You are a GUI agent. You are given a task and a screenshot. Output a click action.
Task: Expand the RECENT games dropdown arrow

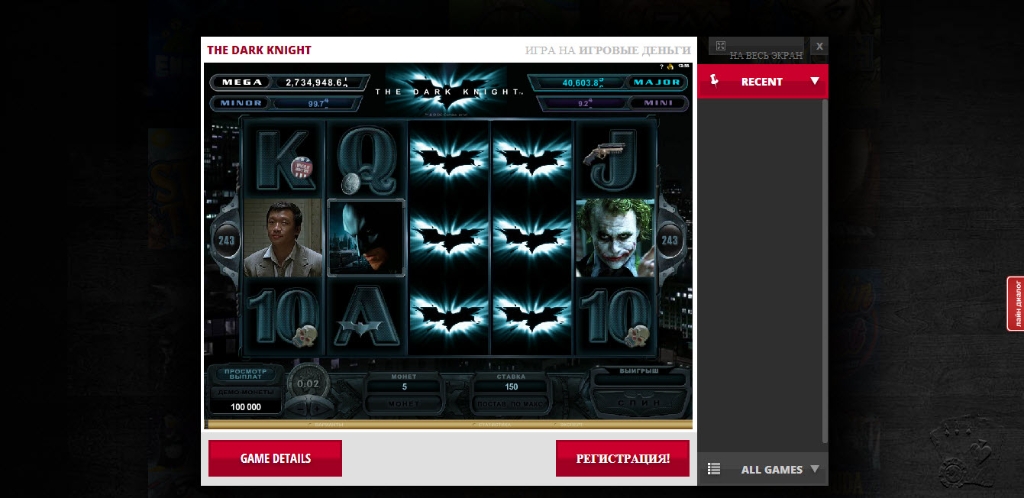(814, 81)
